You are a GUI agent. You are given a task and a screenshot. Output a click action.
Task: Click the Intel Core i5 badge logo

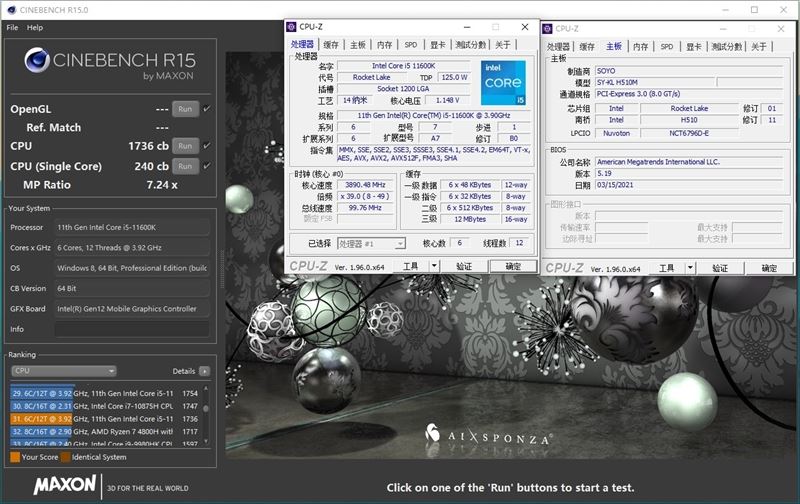pos(503,83)
